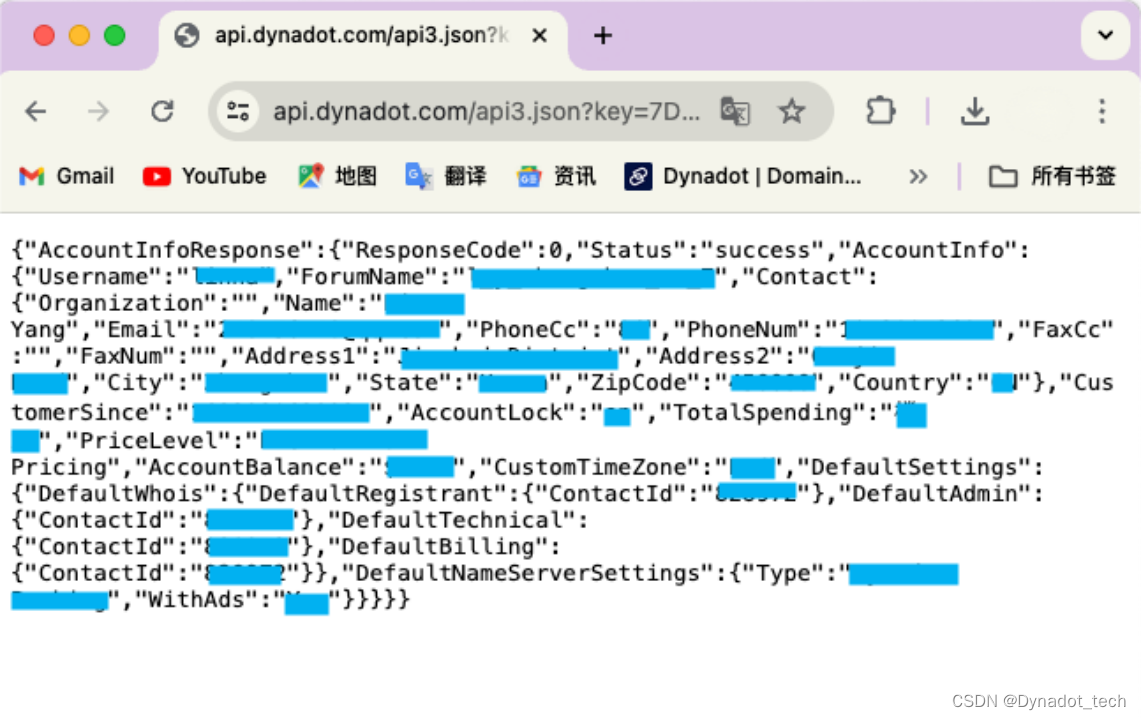Open a new tab with plus button
The image size is (1141, 720).
[x=603, y=35]
